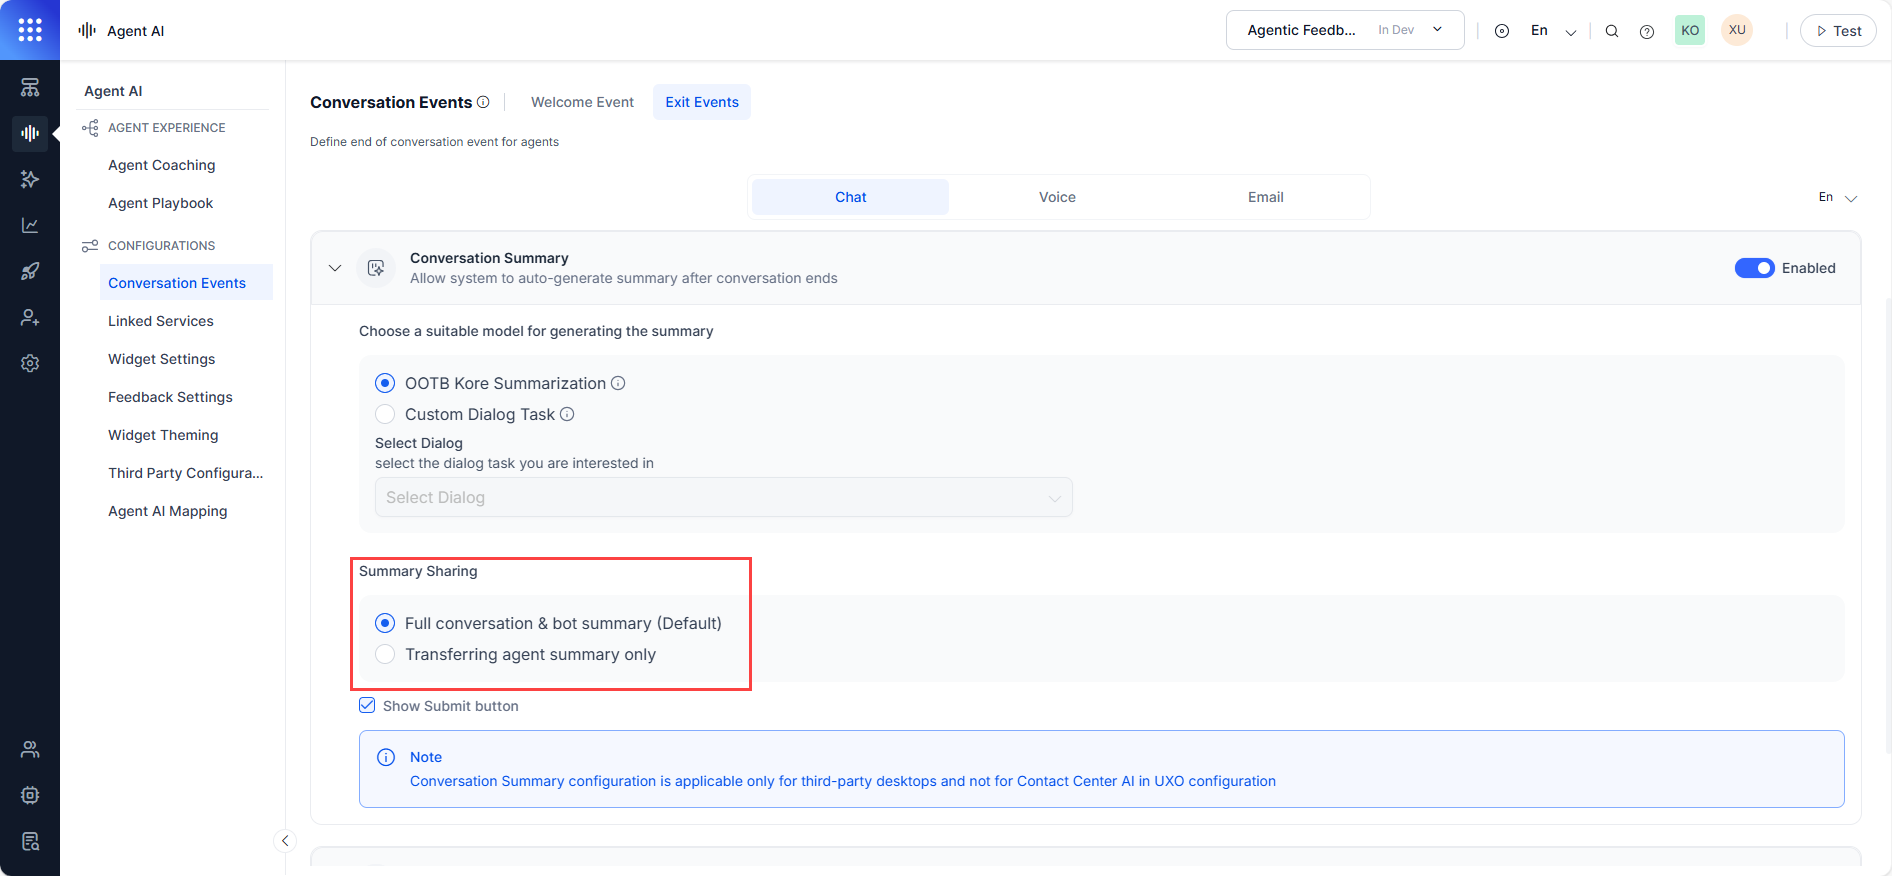Collapse the Conversation Summary section chevron
Image resolution: width=1892 pixels, height=876 pixels.
coord(335,268)
